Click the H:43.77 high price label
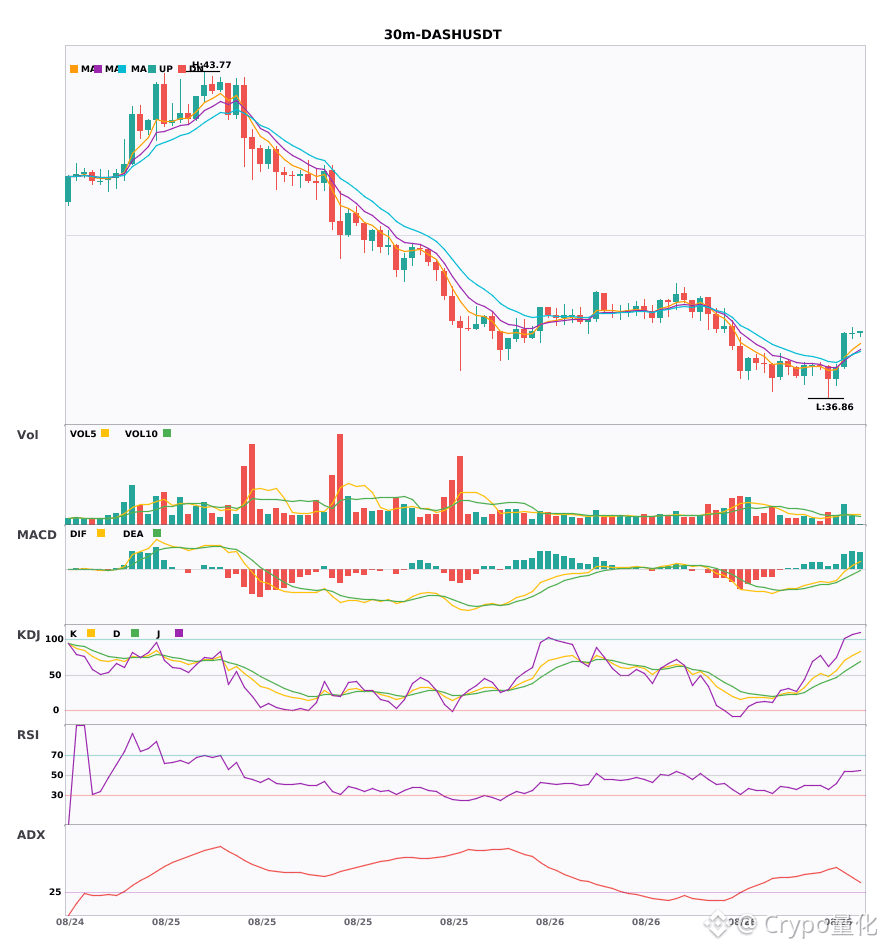The image size is (885, 950). 211,65
